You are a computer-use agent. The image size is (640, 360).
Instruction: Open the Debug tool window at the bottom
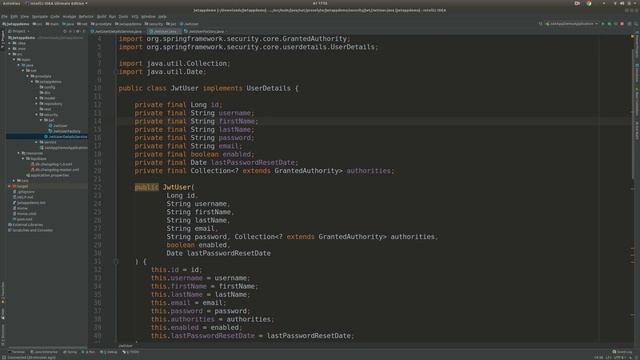[108, 352]
